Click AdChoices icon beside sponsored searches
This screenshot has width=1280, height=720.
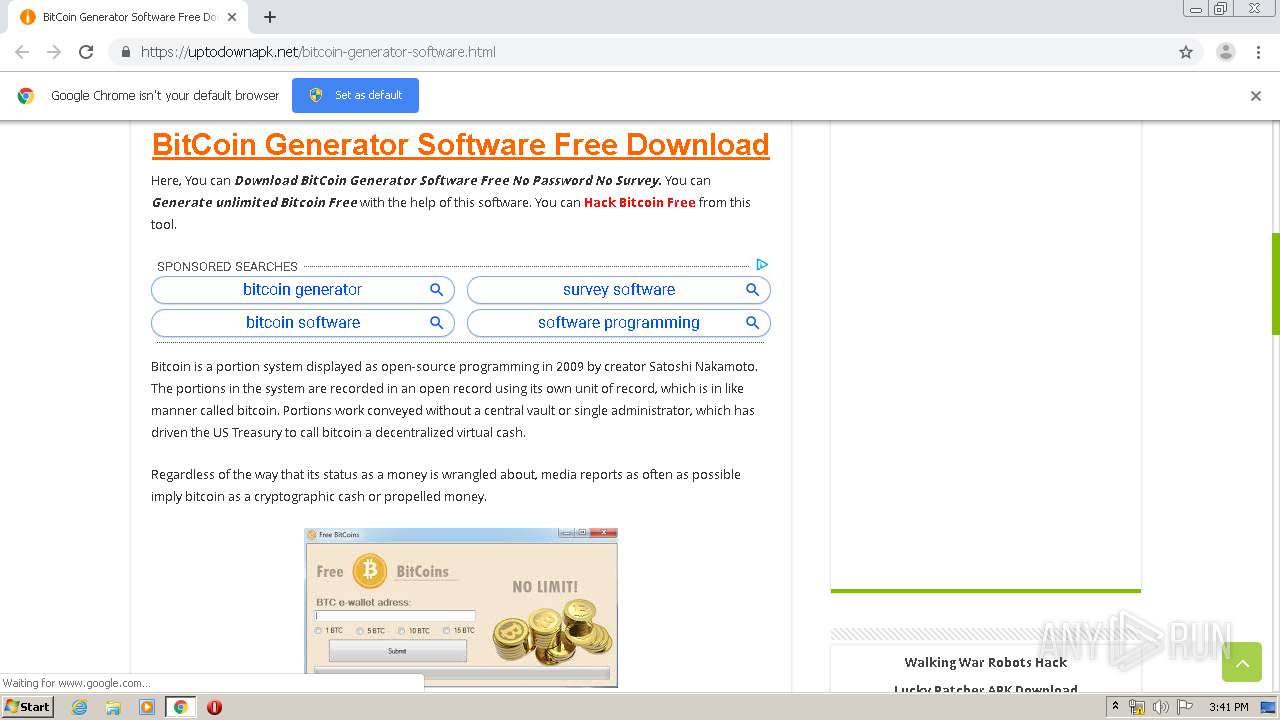pos(762,265)
